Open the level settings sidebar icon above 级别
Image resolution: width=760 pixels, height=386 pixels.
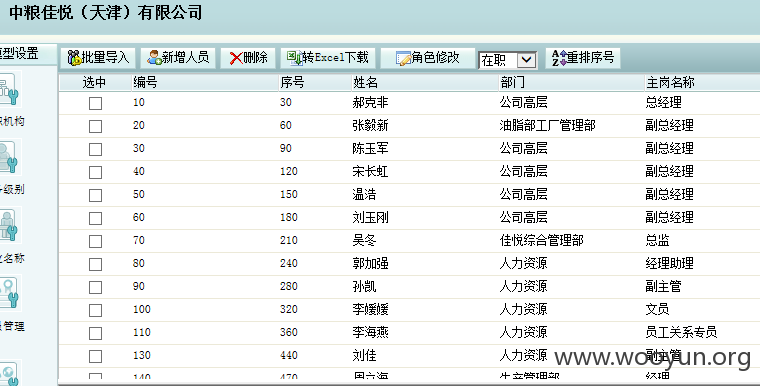click(9, 157)
